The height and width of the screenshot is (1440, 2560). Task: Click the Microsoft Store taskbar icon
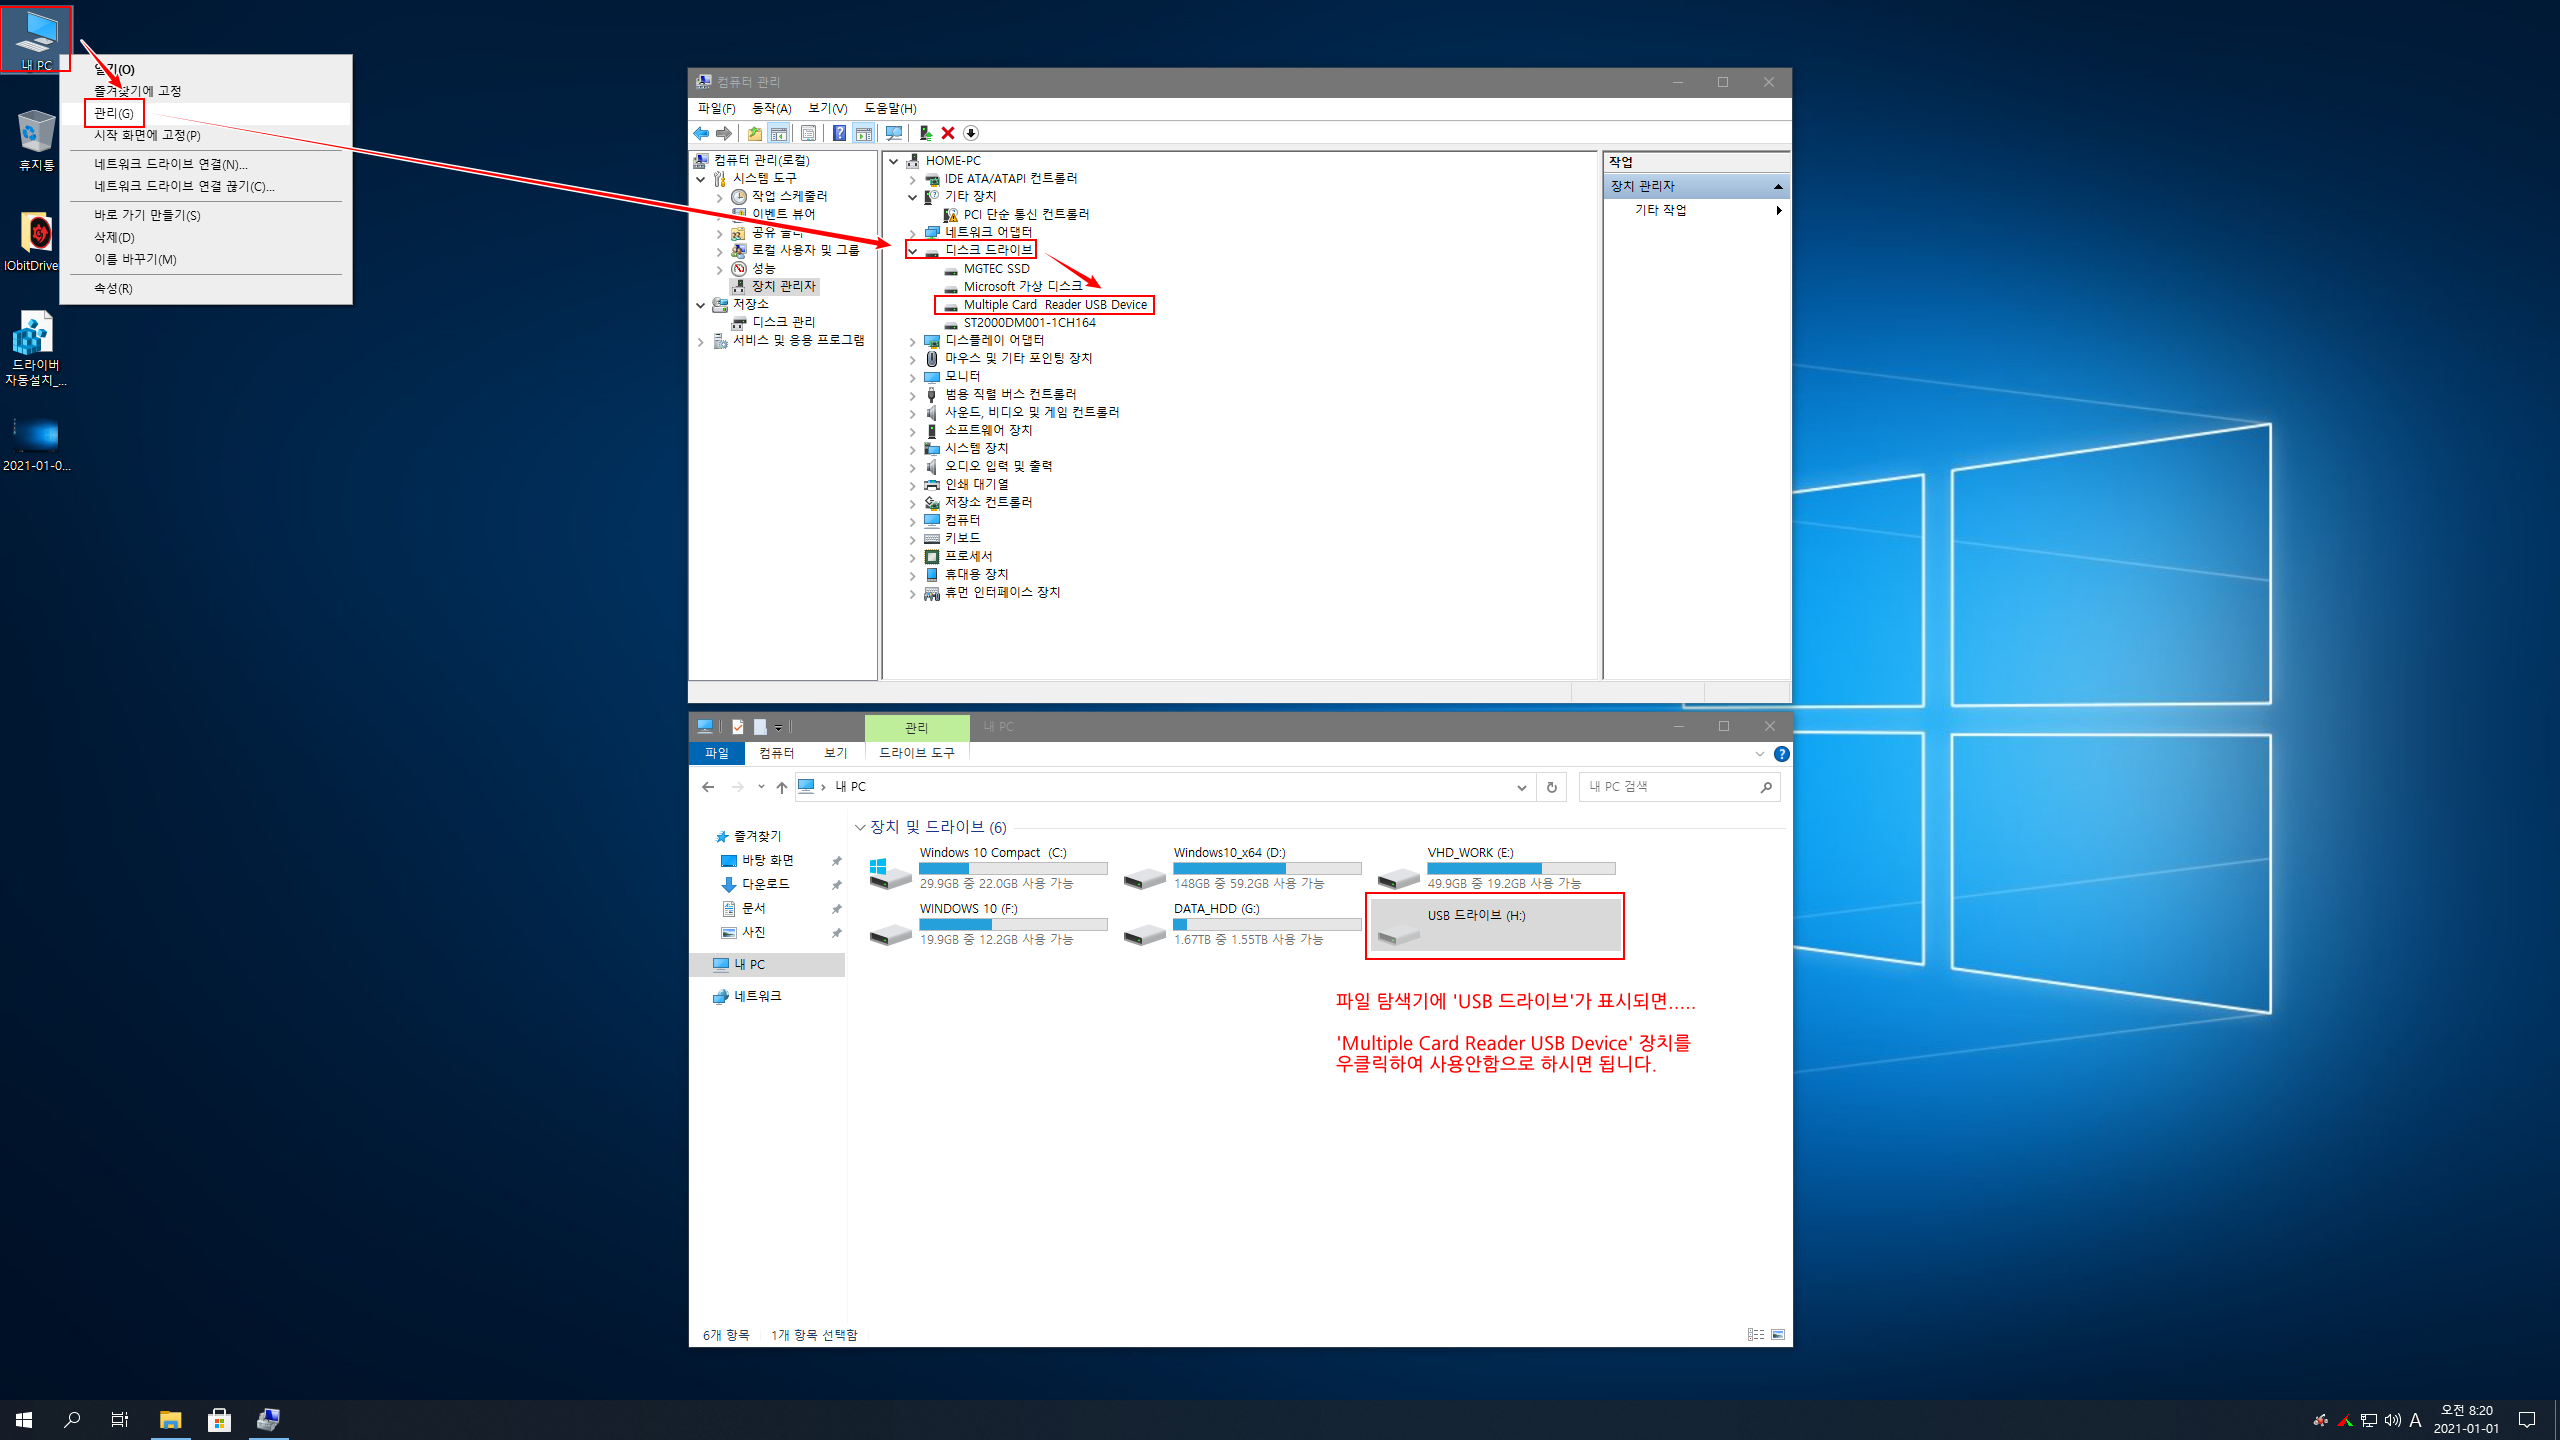[219, 1419]
